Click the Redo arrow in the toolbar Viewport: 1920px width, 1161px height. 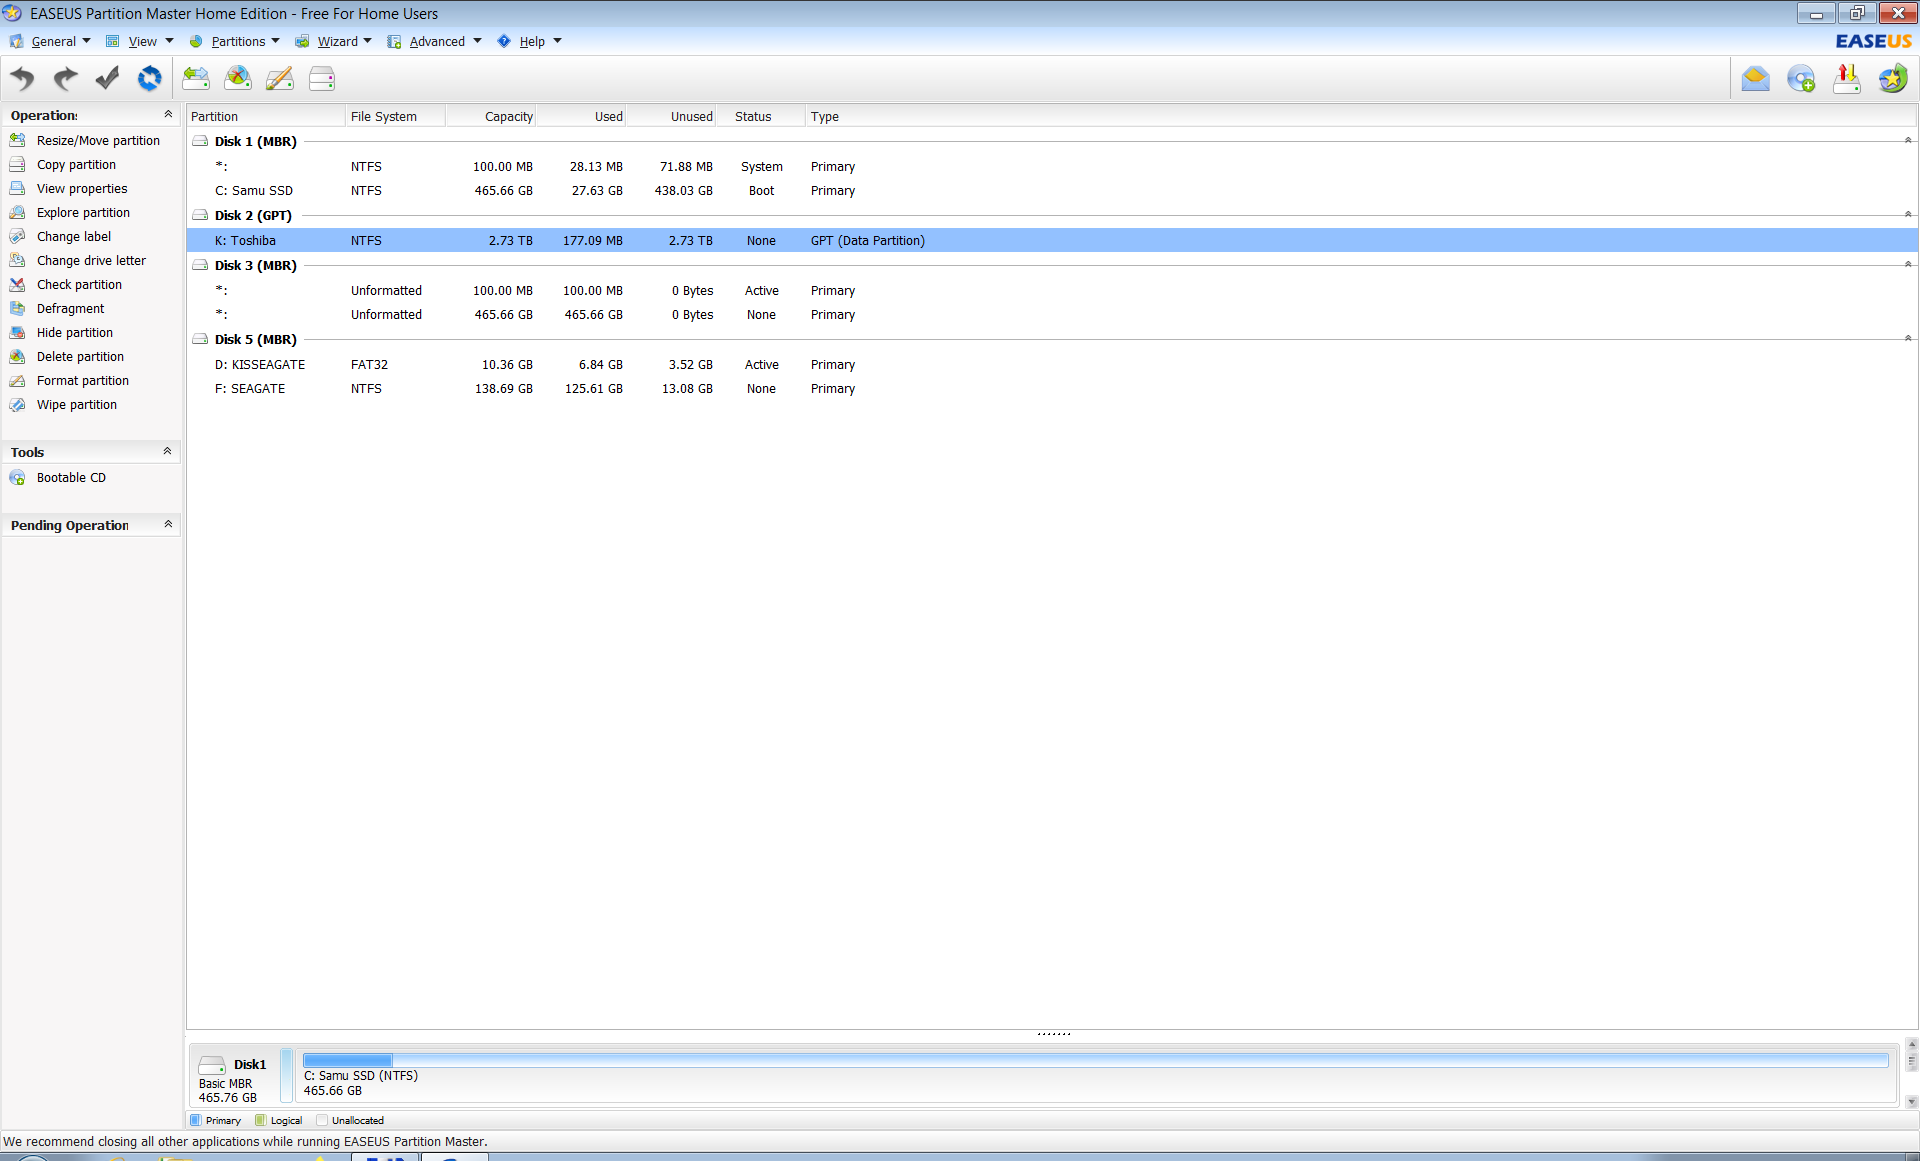[x=65, y=78]
